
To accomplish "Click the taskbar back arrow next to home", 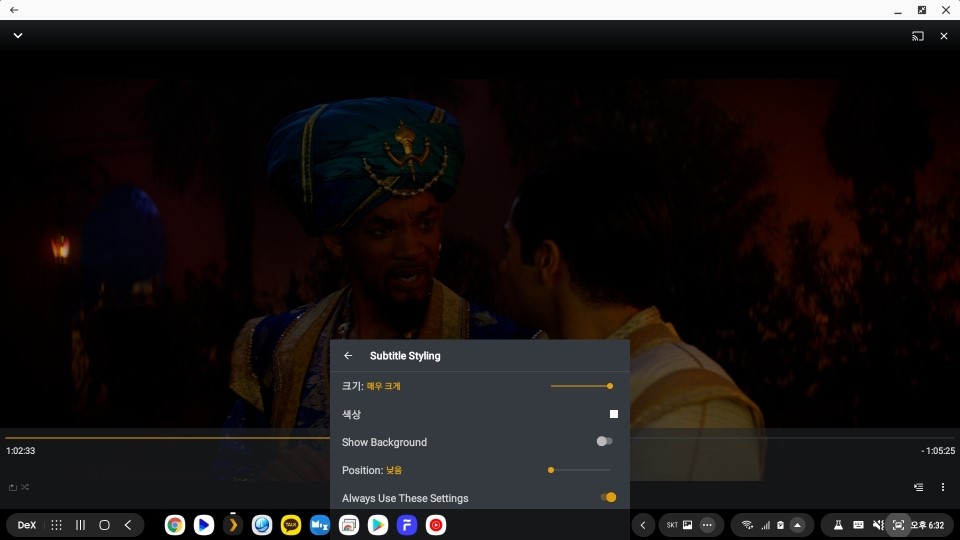I will tap(128, 525).
